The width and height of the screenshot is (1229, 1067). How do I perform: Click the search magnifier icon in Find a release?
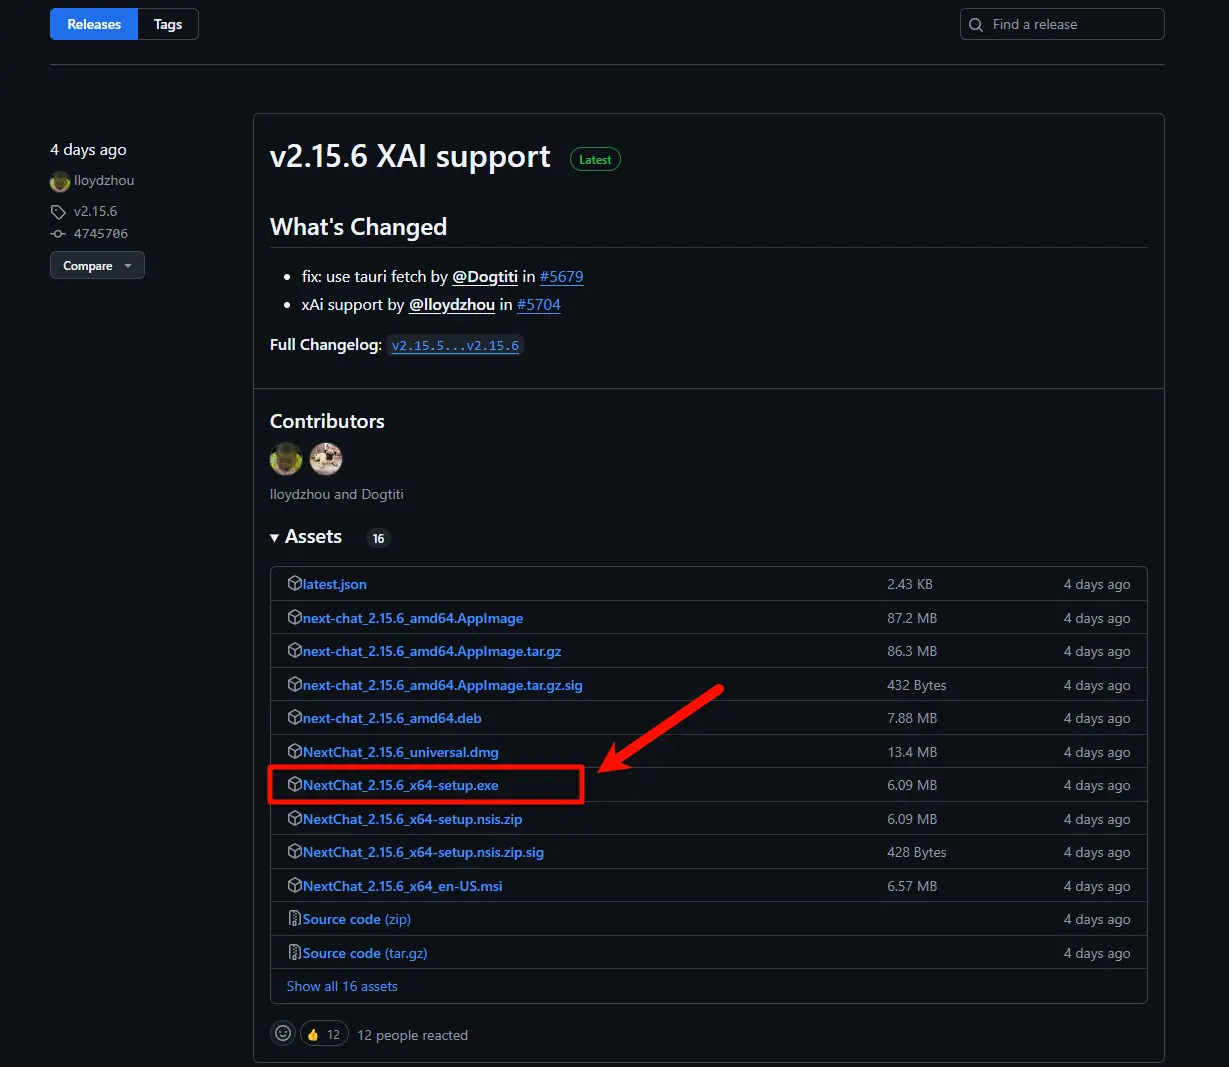976,25
